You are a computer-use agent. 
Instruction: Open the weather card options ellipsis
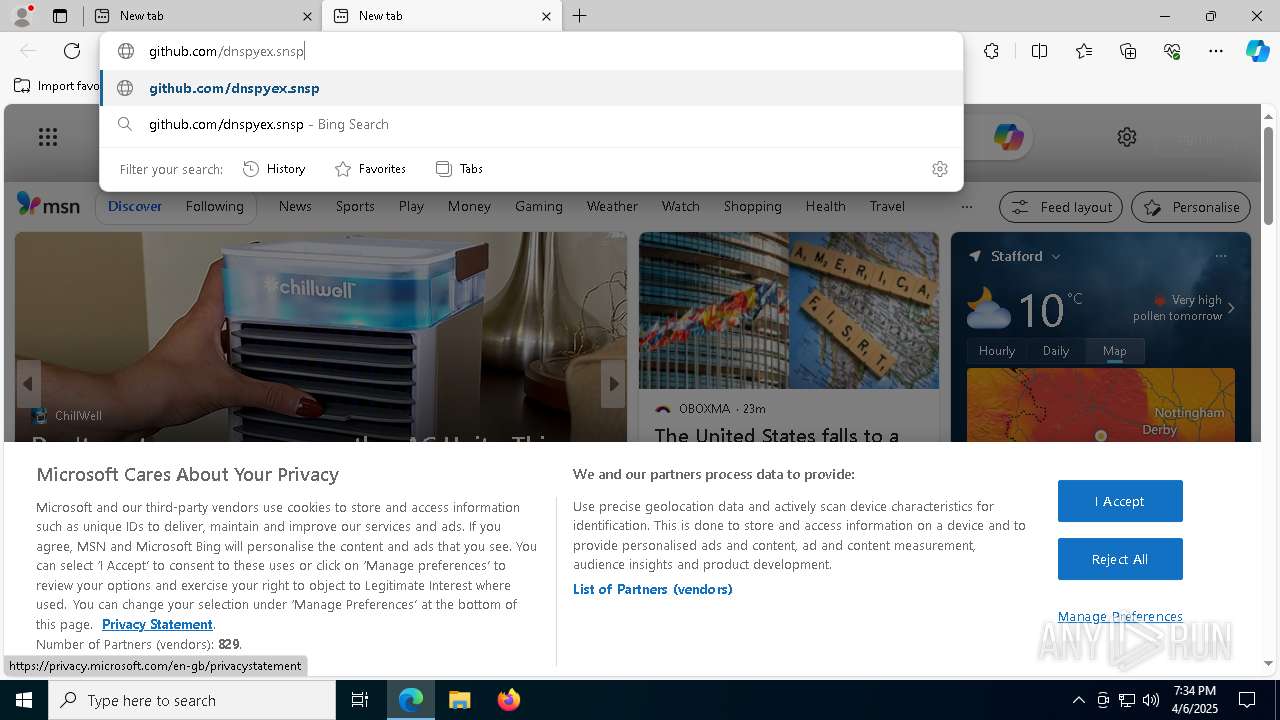coord(1221,256)
